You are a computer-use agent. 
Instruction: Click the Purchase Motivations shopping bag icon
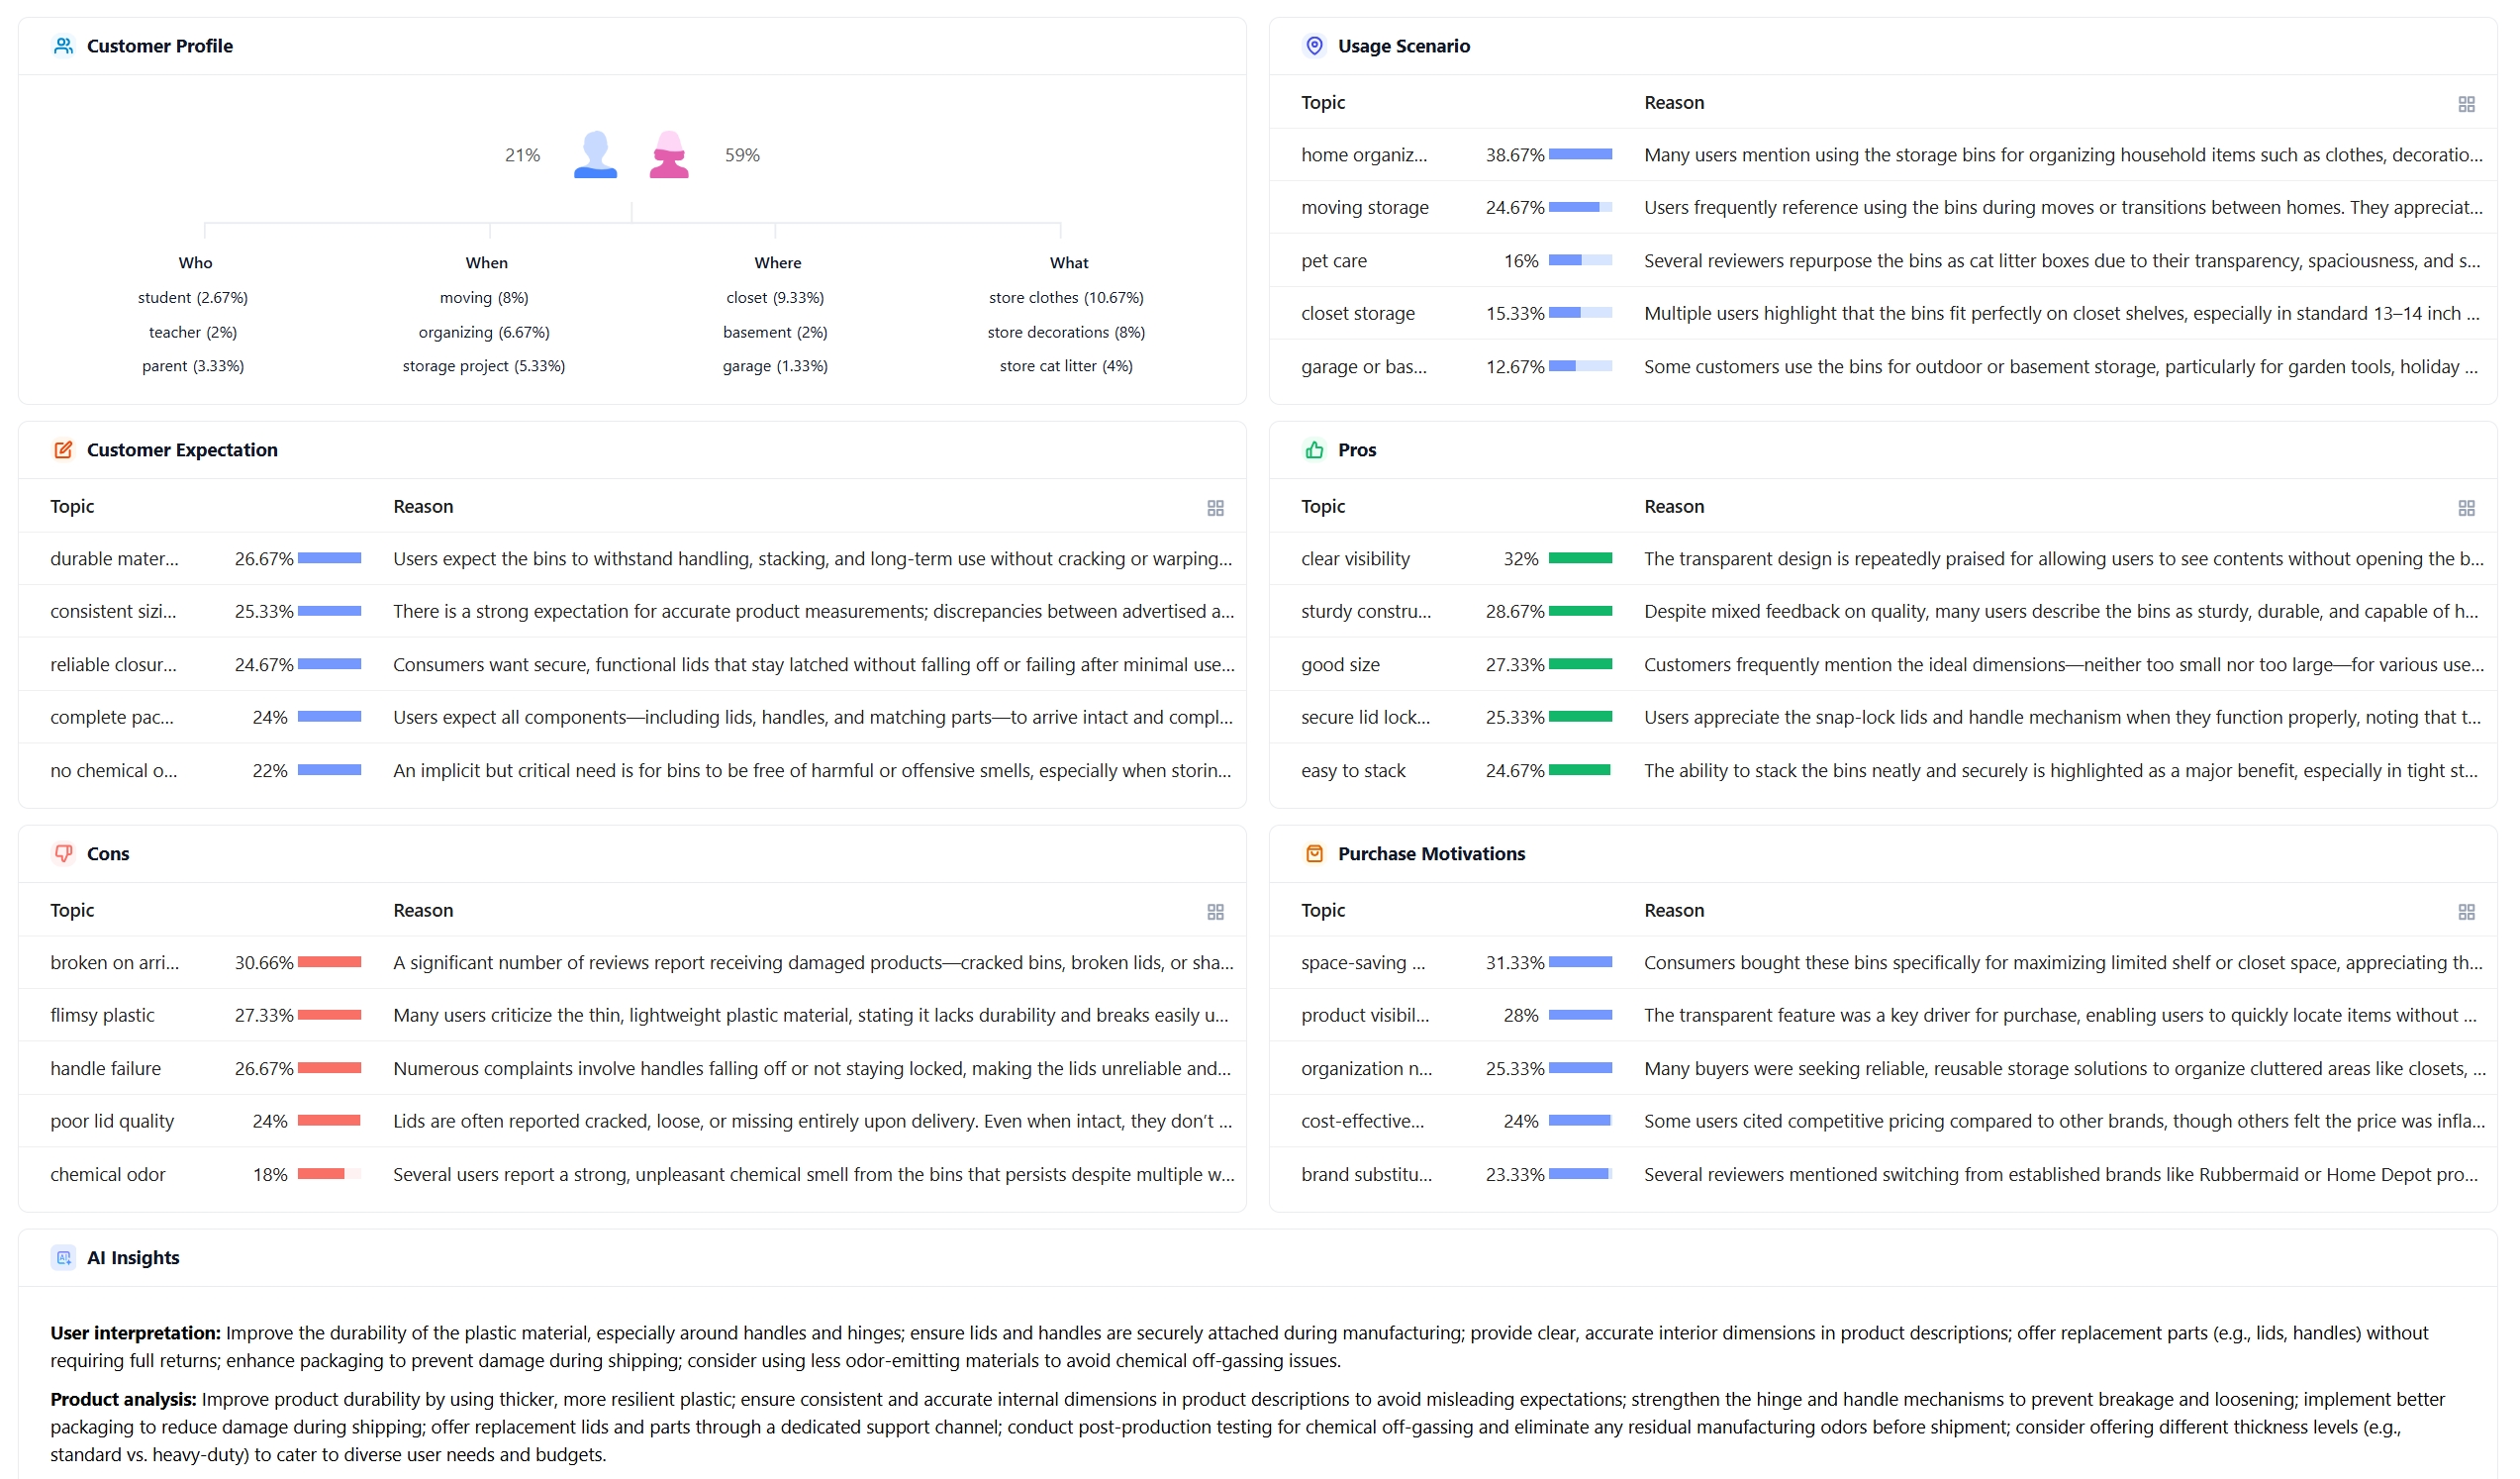pos(1314,853)
